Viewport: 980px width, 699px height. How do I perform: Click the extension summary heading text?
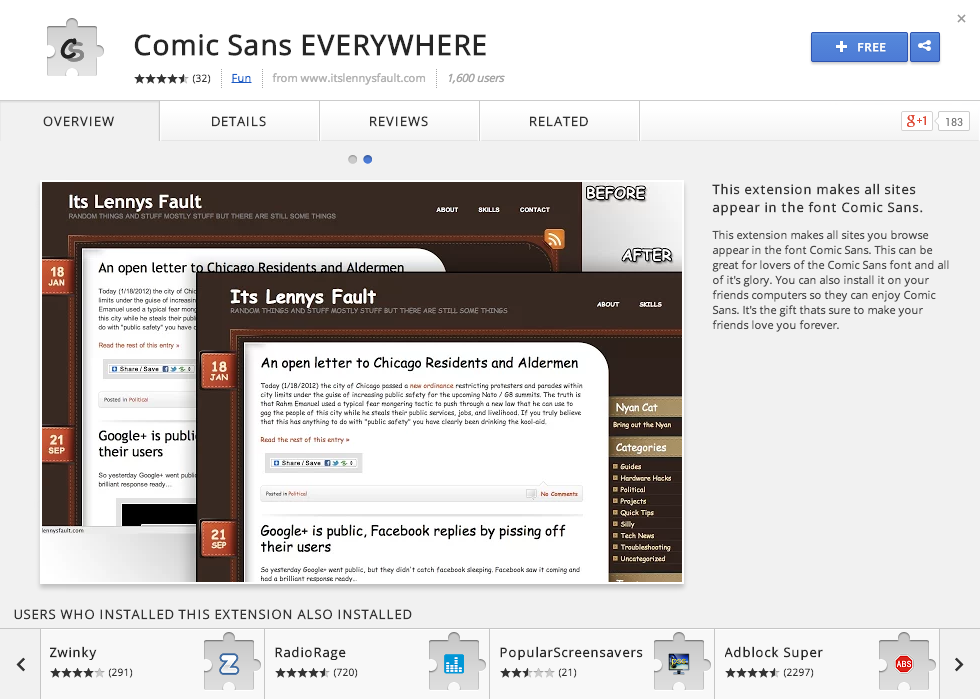pos(818,198)
